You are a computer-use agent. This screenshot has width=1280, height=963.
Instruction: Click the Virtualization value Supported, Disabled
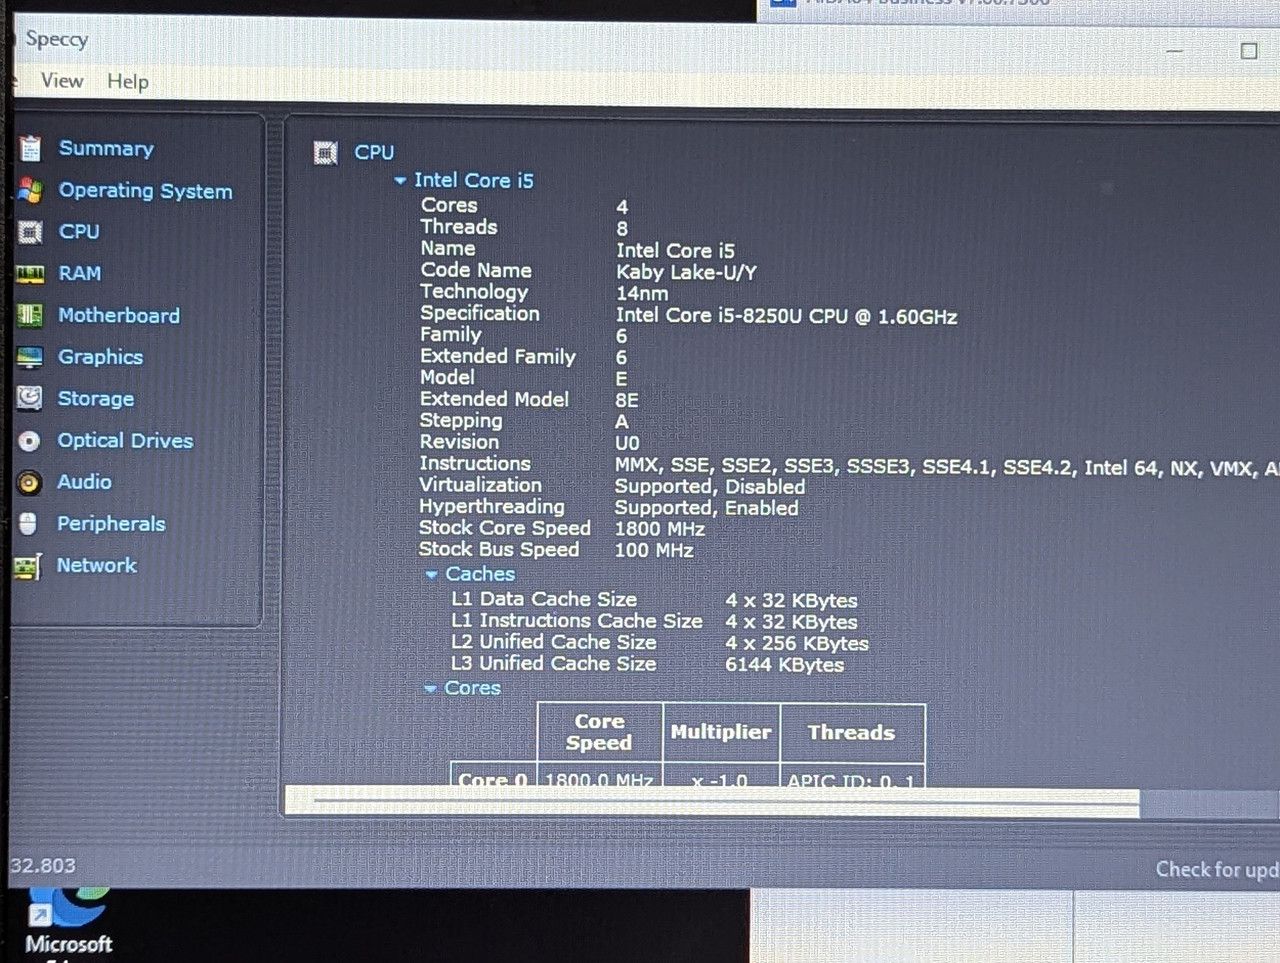pyautogui.click(x=710, y=487)
